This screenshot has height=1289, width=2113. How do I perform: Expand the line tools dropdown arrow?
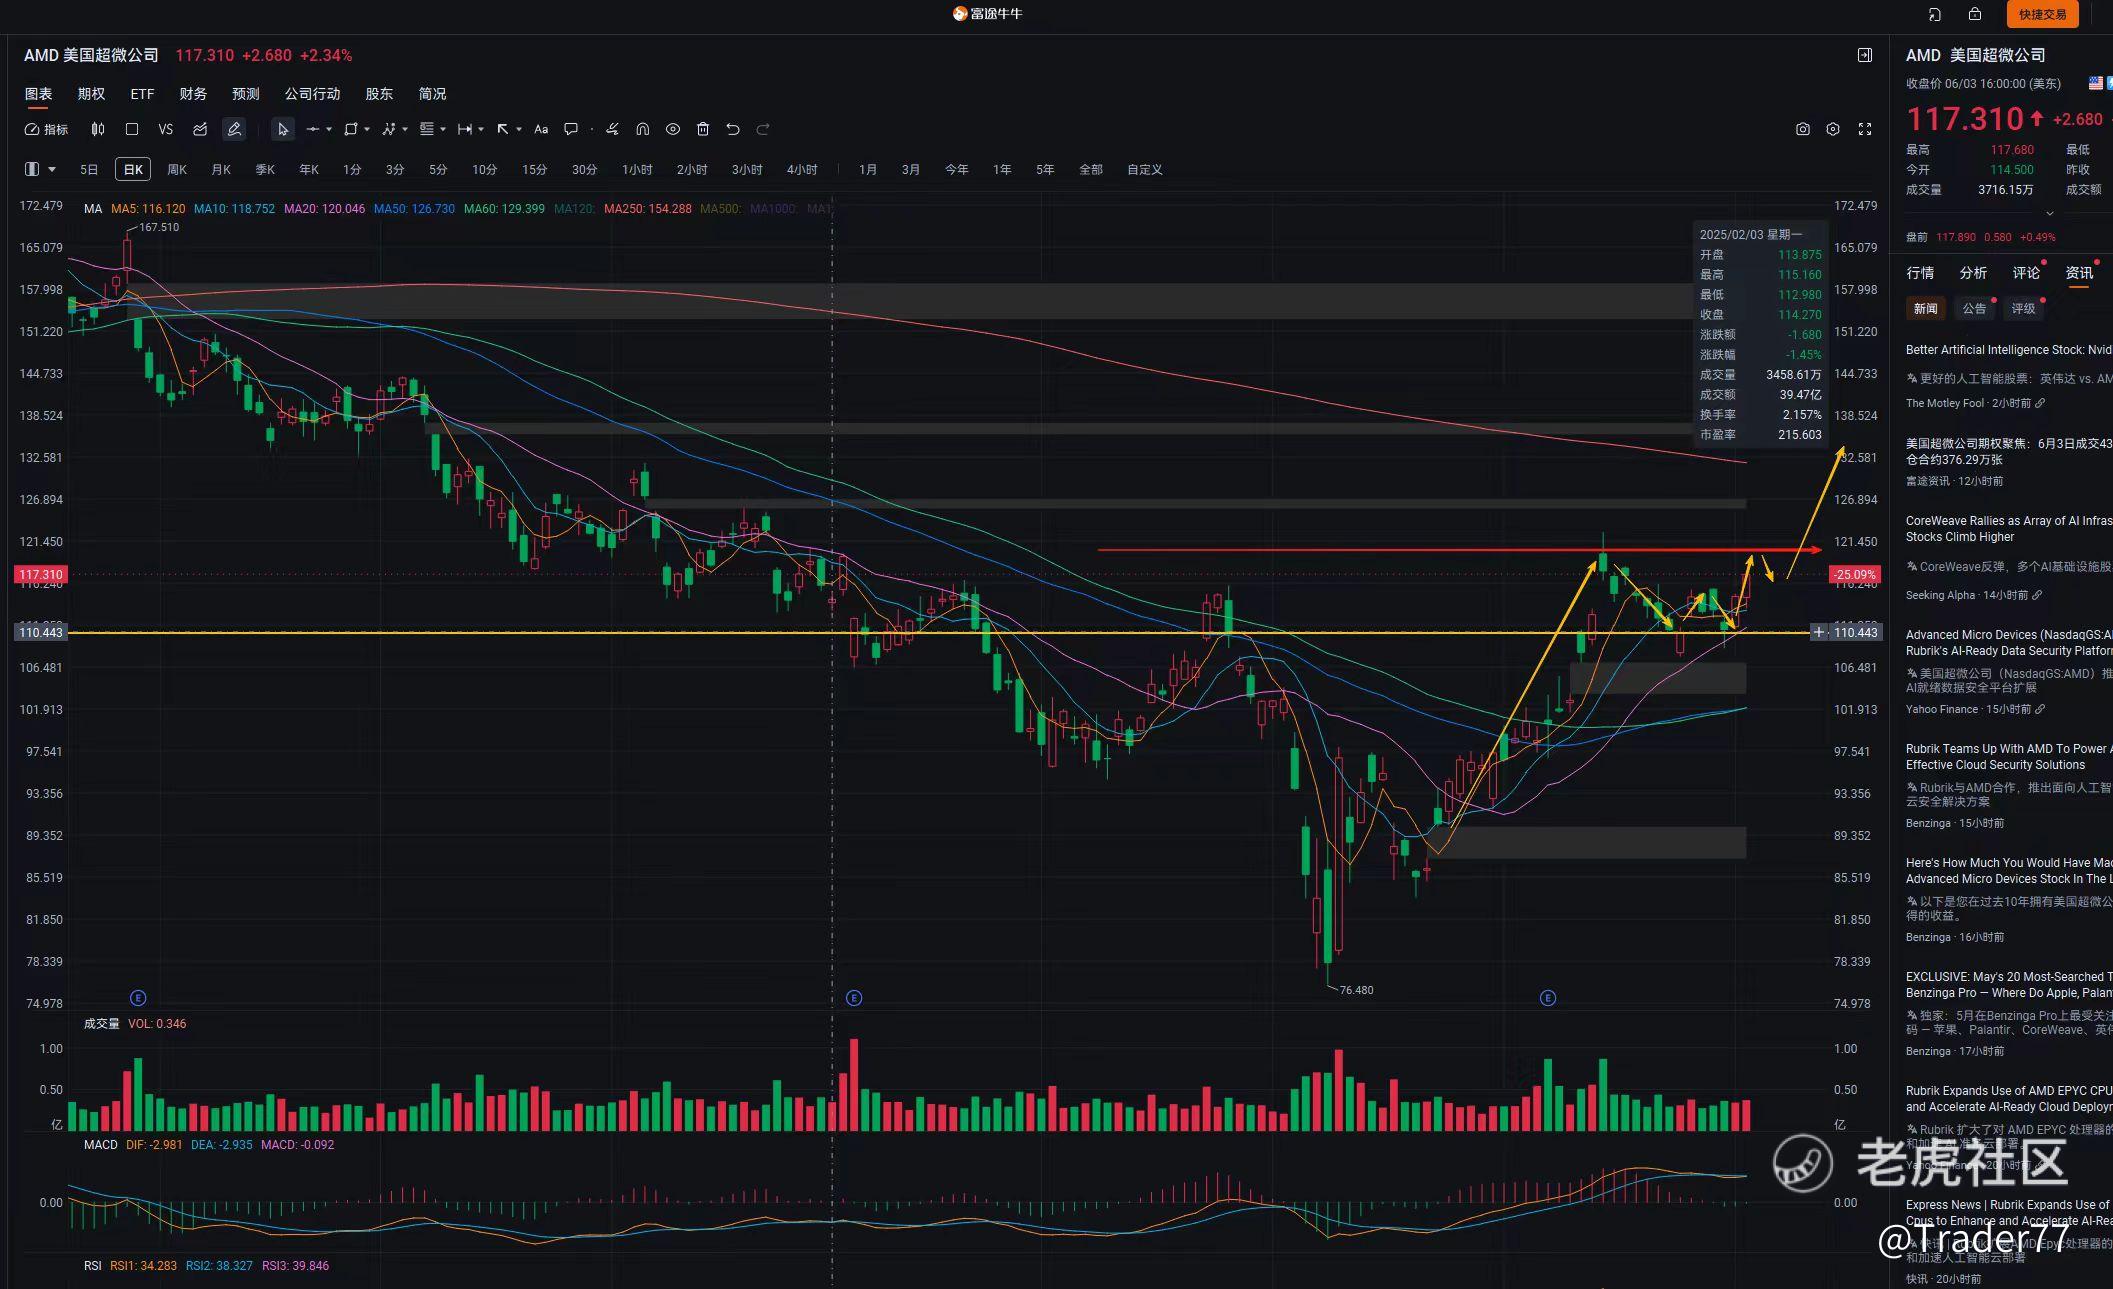329,129
